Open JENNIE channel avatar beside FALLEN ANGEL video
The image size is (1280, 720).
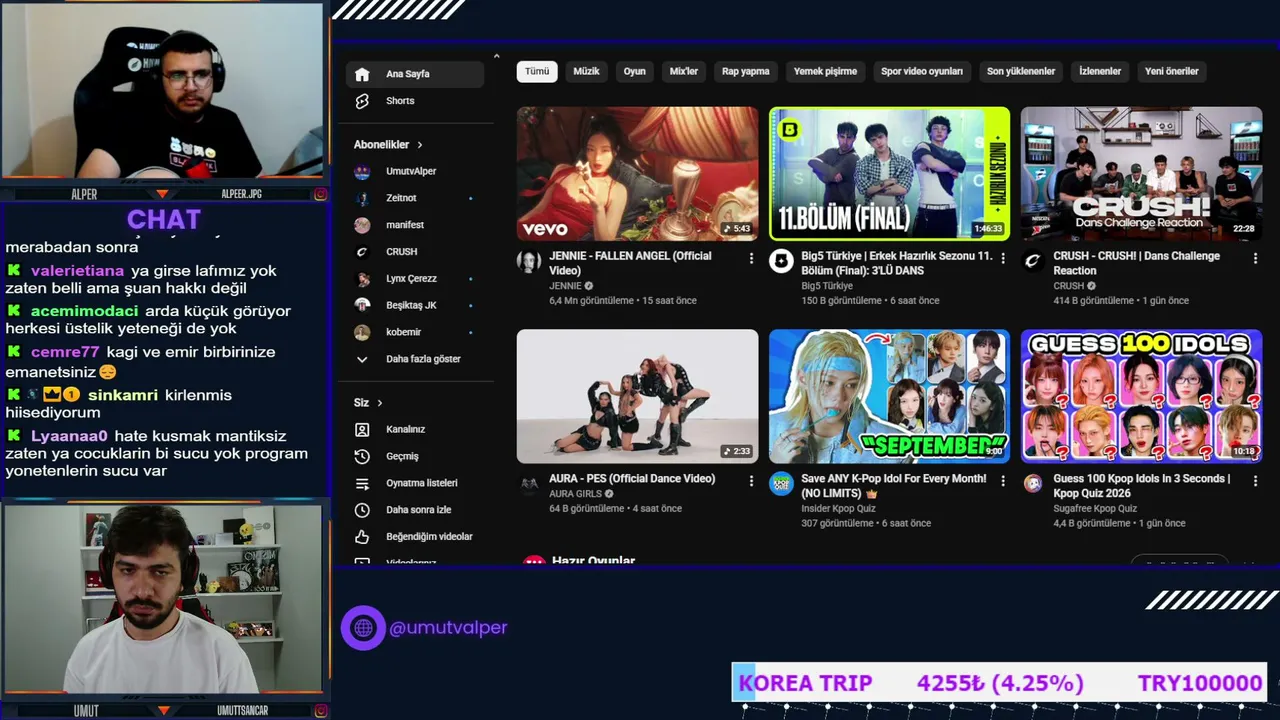529,262
